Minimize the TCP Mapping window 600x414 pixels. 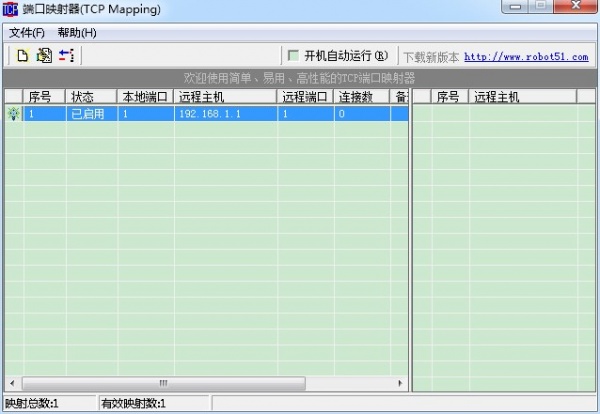pyautogui.click(x=515, y=7)
